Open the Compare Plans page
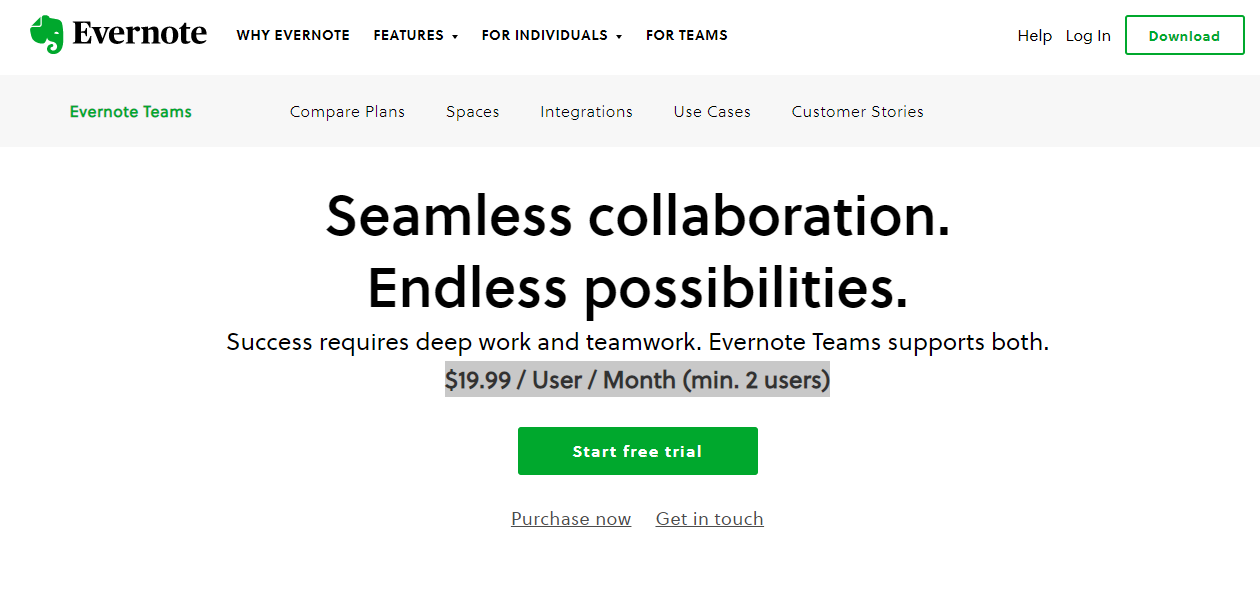1260x599 pixels. (347, 111)
